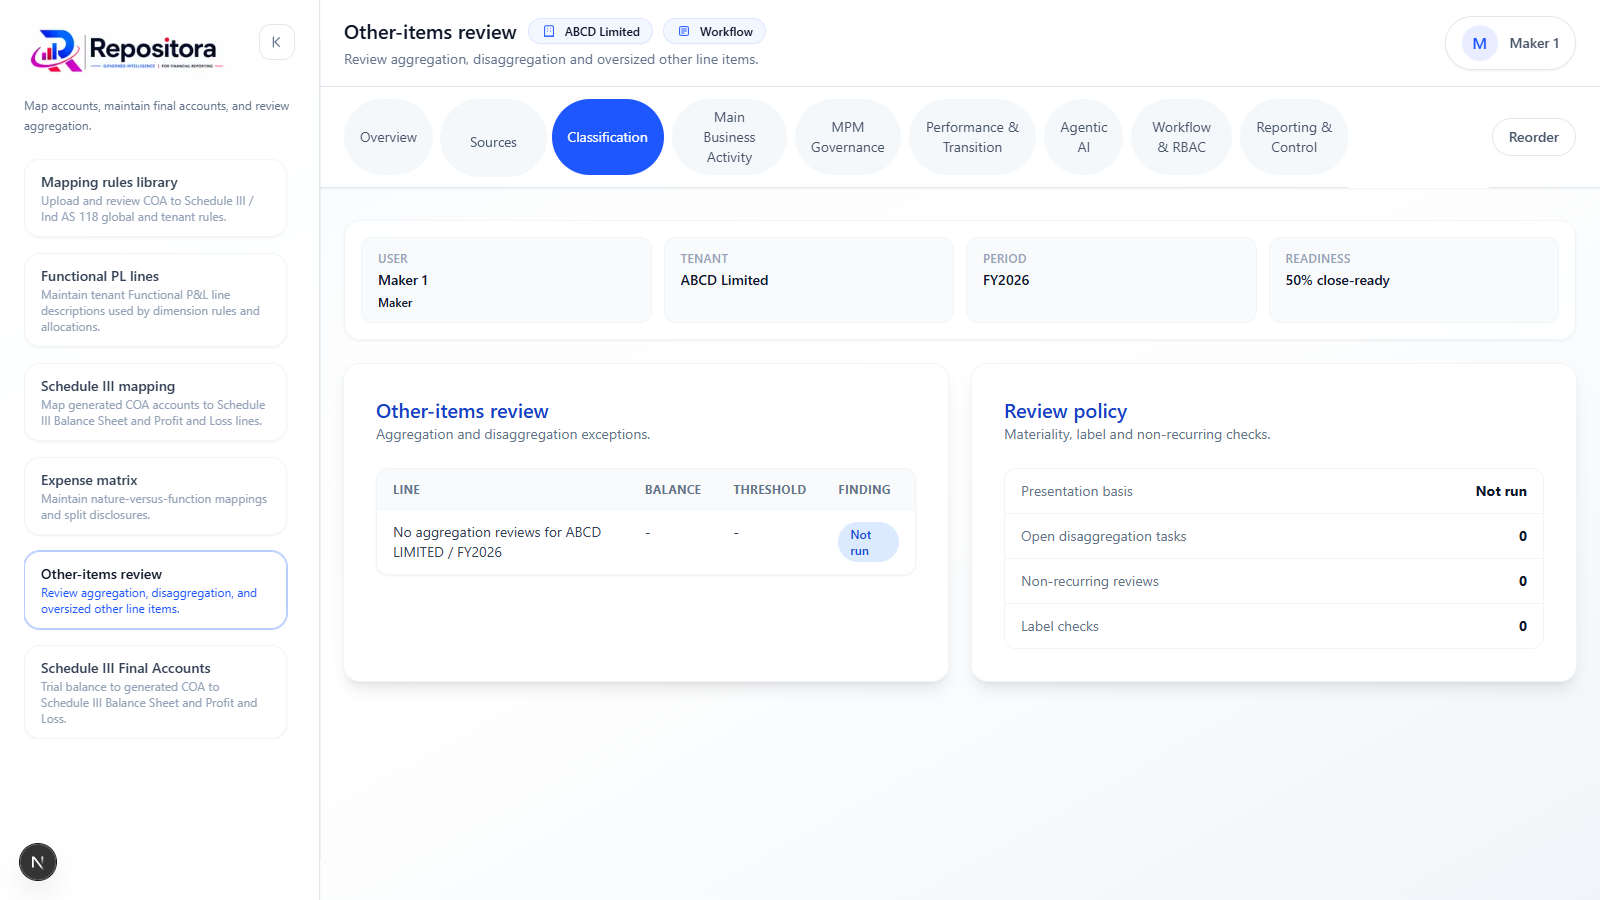Image resolution: width=1600 pixels, height=900 pixels.
Task: Open the ABCD Limited tenant chip
Action: [x=590, y=32]
